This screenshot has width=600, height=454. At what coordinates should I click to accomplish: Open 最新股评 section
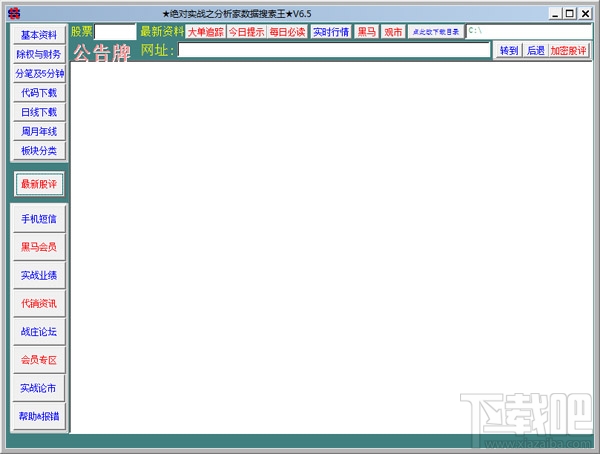pyautogui.click(x=39, y=184)
